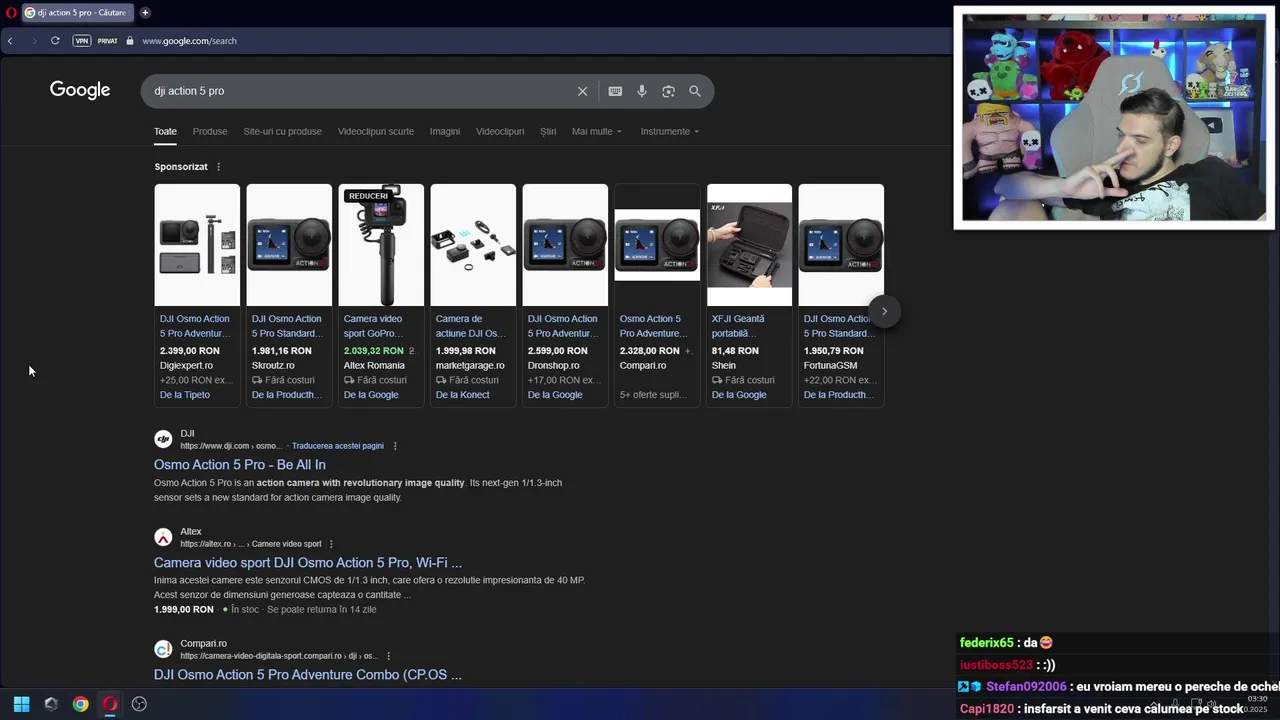Open Camera de acțiune DJI Os link
The image size is (1280, 720).
[471, 326]
